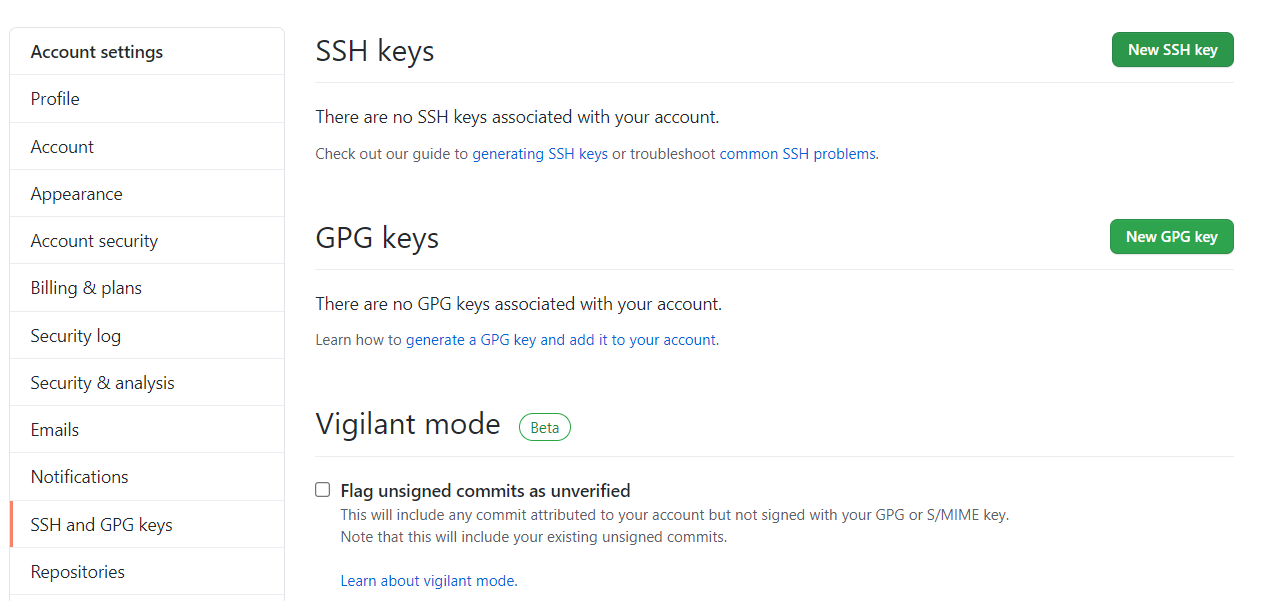View the Security log

tap(76, 336)
